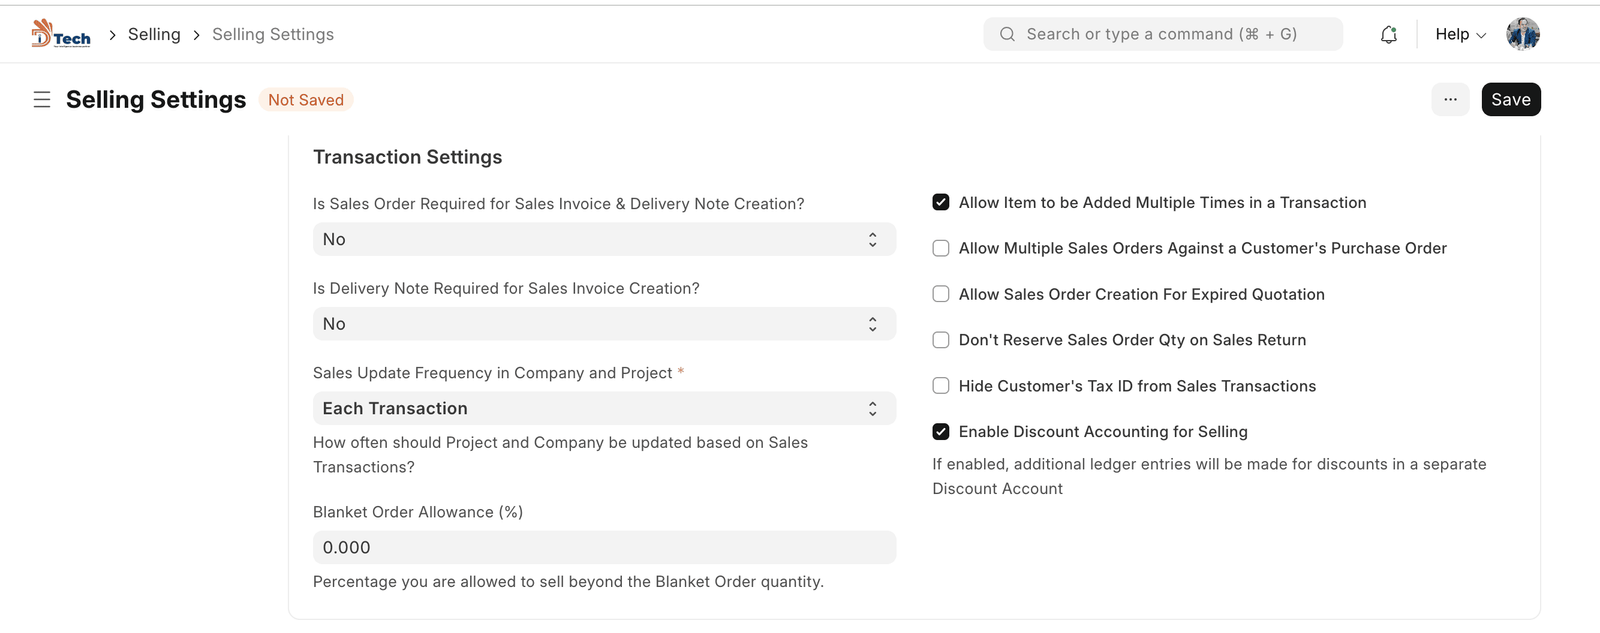The width and height of the screenshot is (1600, 633).
Task: Go to Selling in the breadcrumb
Action: [154, 34]
